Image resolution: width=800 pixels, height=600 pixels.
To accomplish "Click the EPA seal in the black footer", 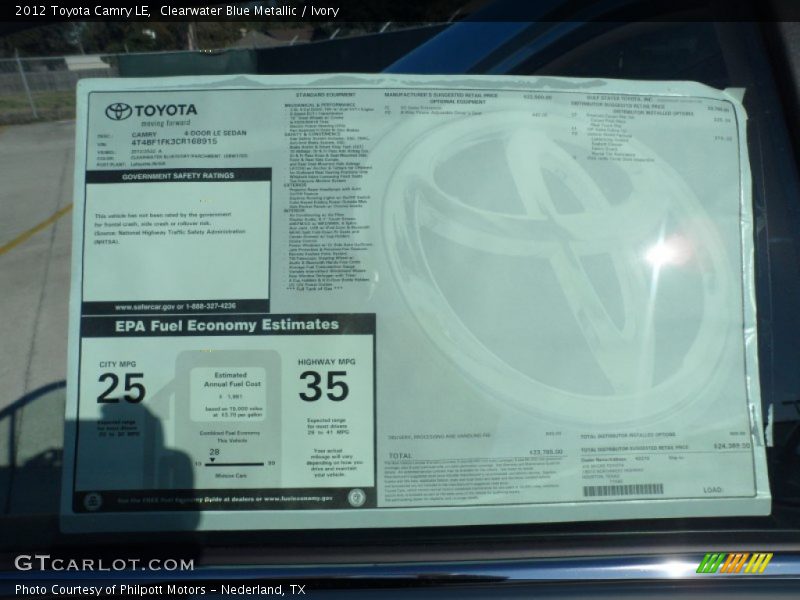I will [x=93, y=499].
